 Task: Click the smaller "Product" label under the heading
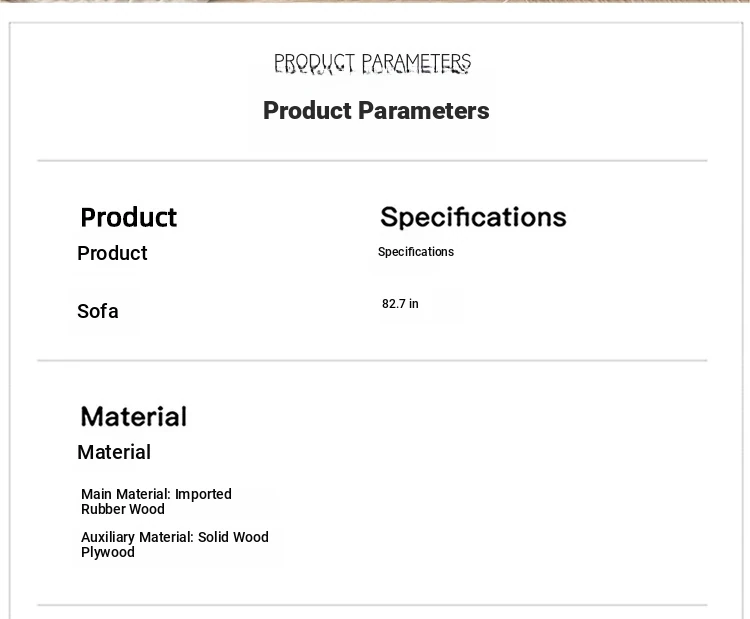click(x=112, y=253)
